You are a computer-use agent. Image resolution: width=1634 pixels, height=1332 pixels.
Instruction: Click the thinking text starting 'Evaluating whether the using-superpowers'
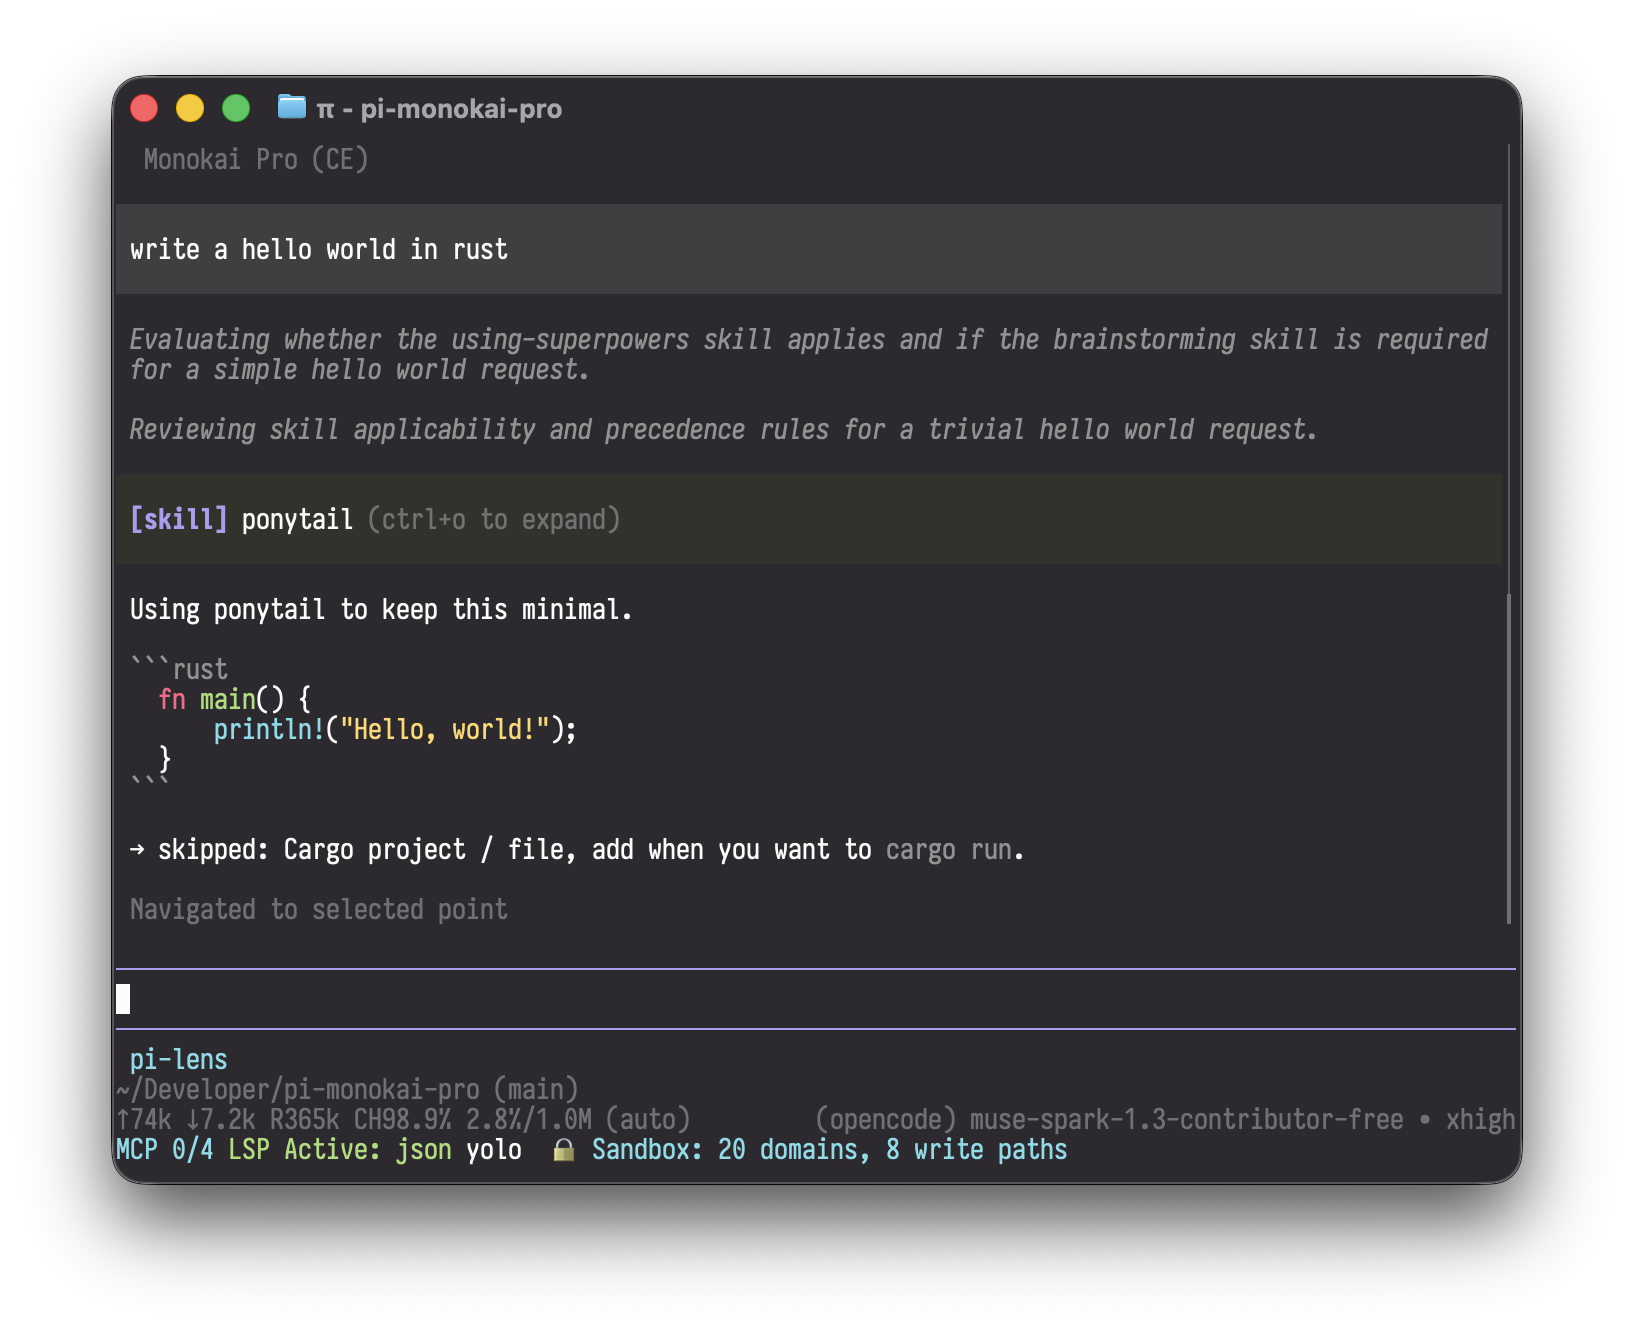[808, 354]
